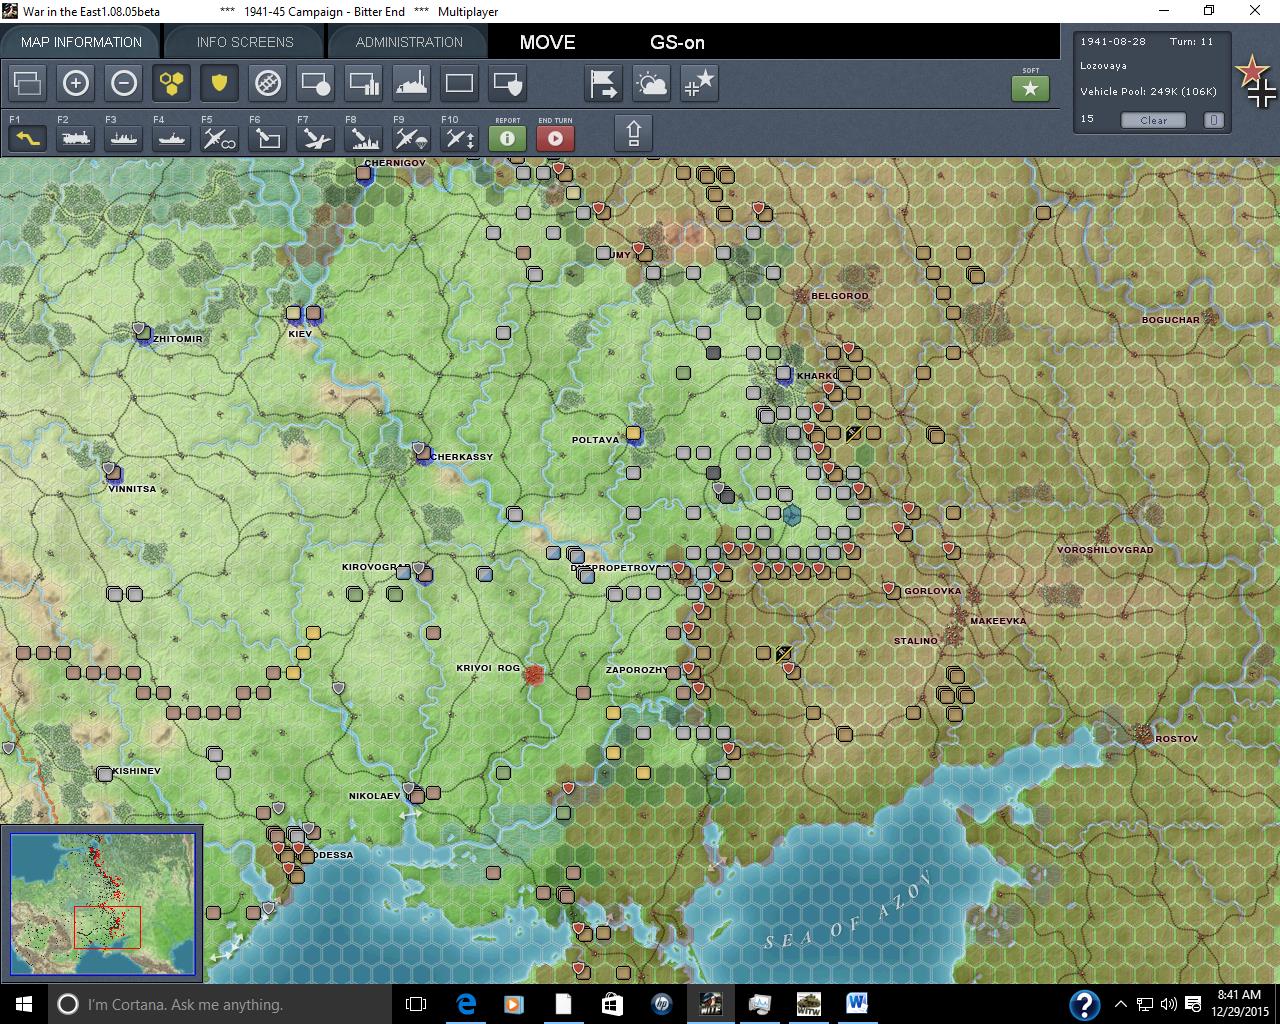The image size is (1280, 1024).
Task: Click the Vehicle Pool value text
Action: point(1148,91)
